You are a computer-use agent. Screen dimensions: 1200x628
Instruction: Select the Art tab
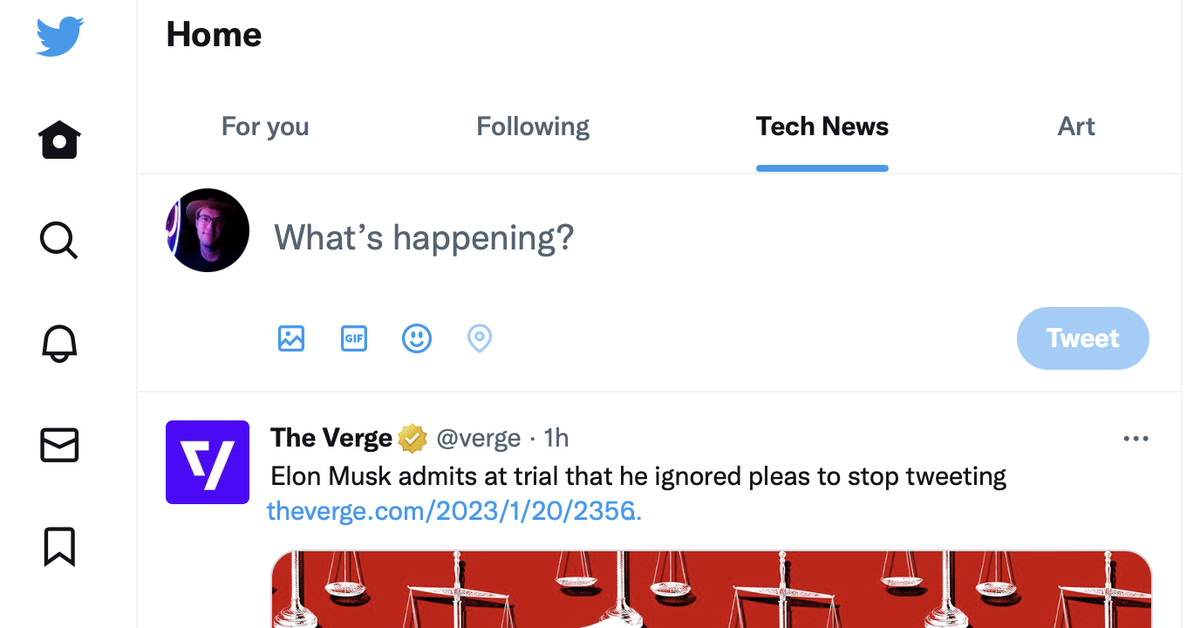1076,127
